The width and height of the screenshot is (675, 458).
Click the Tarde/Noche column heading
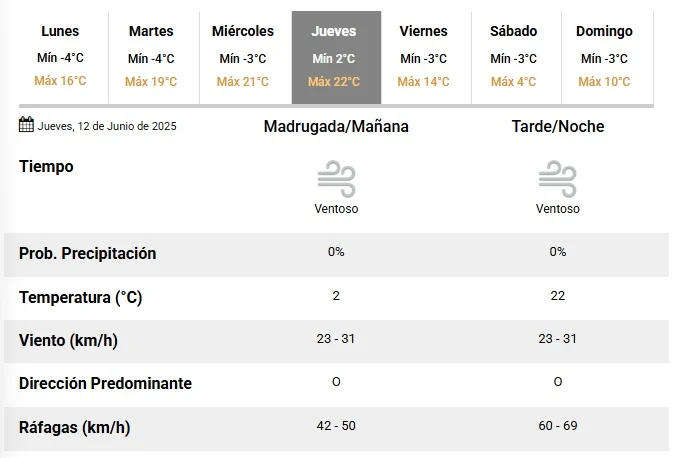coord(558,127)
